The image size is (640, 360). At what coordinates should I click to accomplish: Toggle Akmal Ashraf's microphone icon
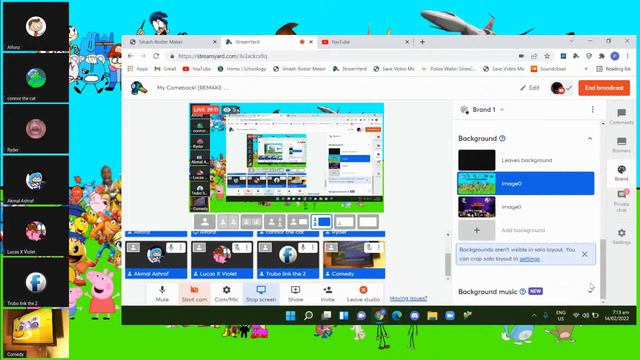[171, 247]
